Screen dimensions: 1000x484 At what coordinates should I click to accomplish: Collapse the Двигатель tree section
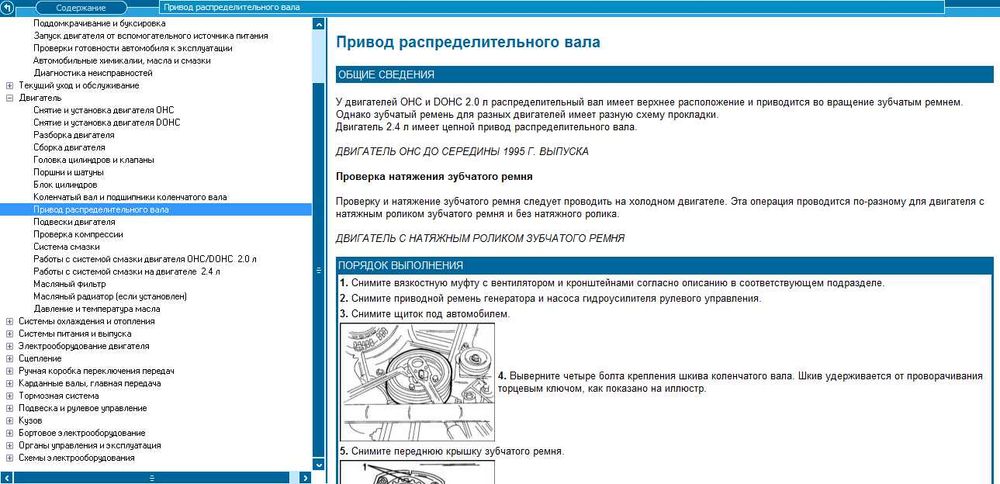(x=9, y=98)
